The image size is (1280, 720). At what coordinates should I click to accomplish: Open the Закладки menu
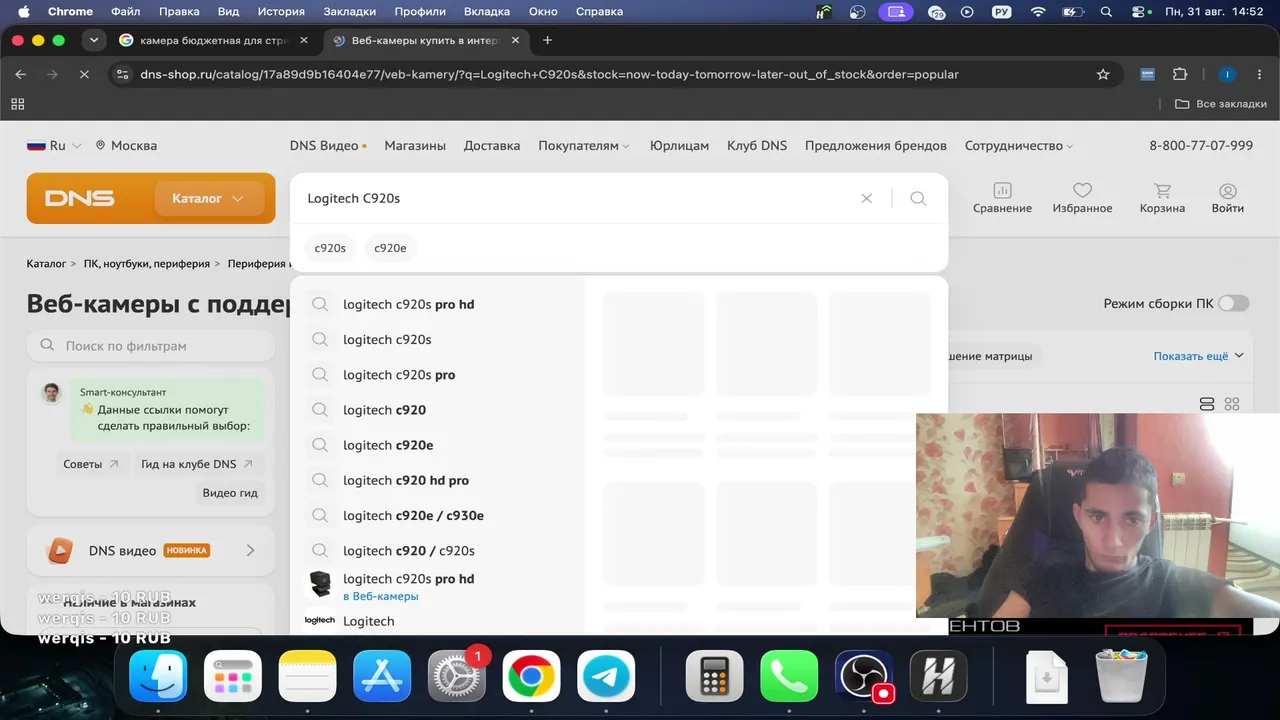coord(349,12)
